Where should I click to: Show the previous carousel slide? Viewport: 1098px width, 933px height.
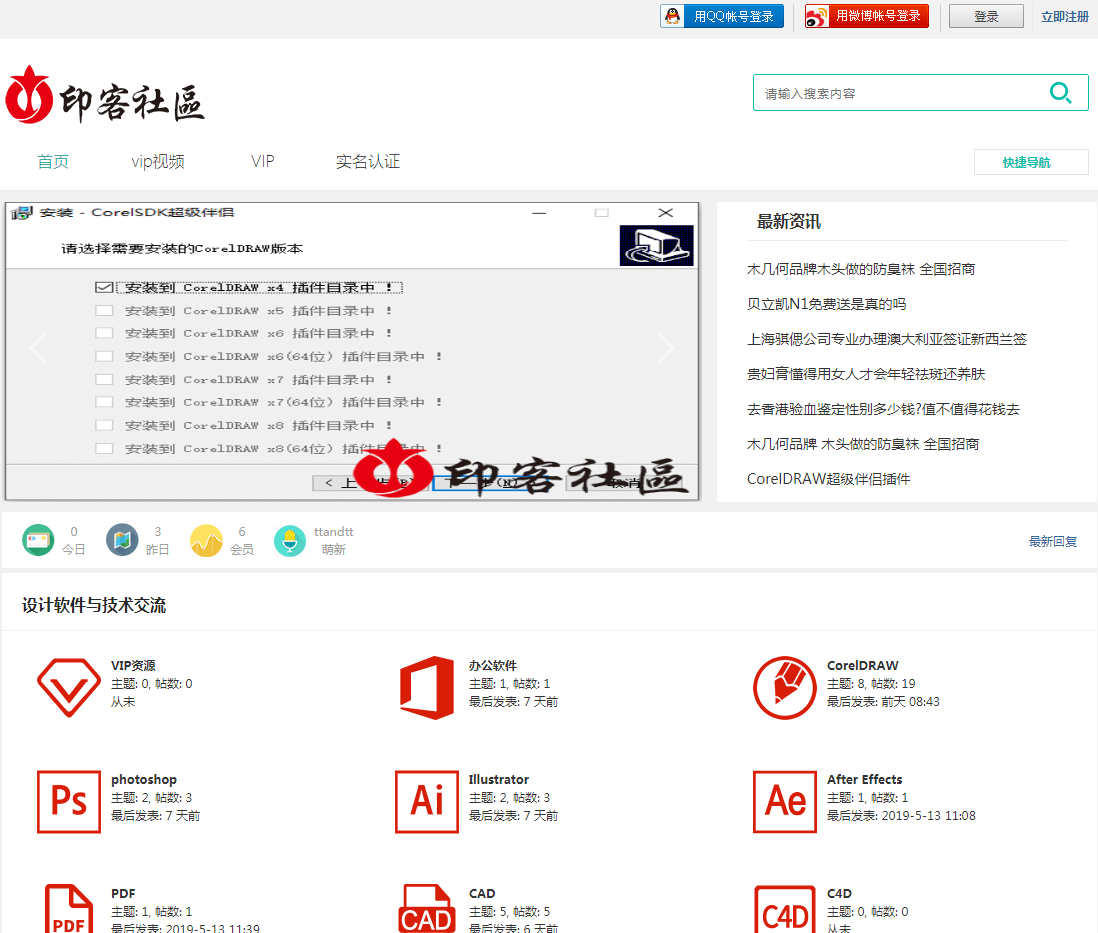[x=39, y=348]
